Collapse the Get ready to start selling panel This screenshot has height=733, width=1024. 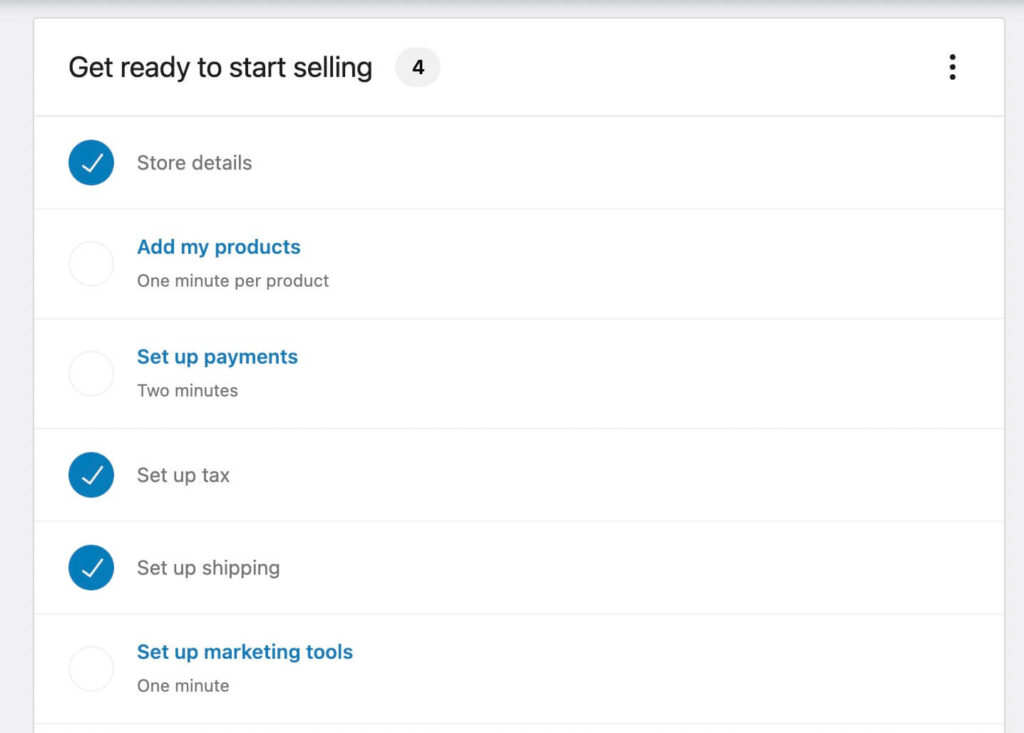tap(952, 66)
